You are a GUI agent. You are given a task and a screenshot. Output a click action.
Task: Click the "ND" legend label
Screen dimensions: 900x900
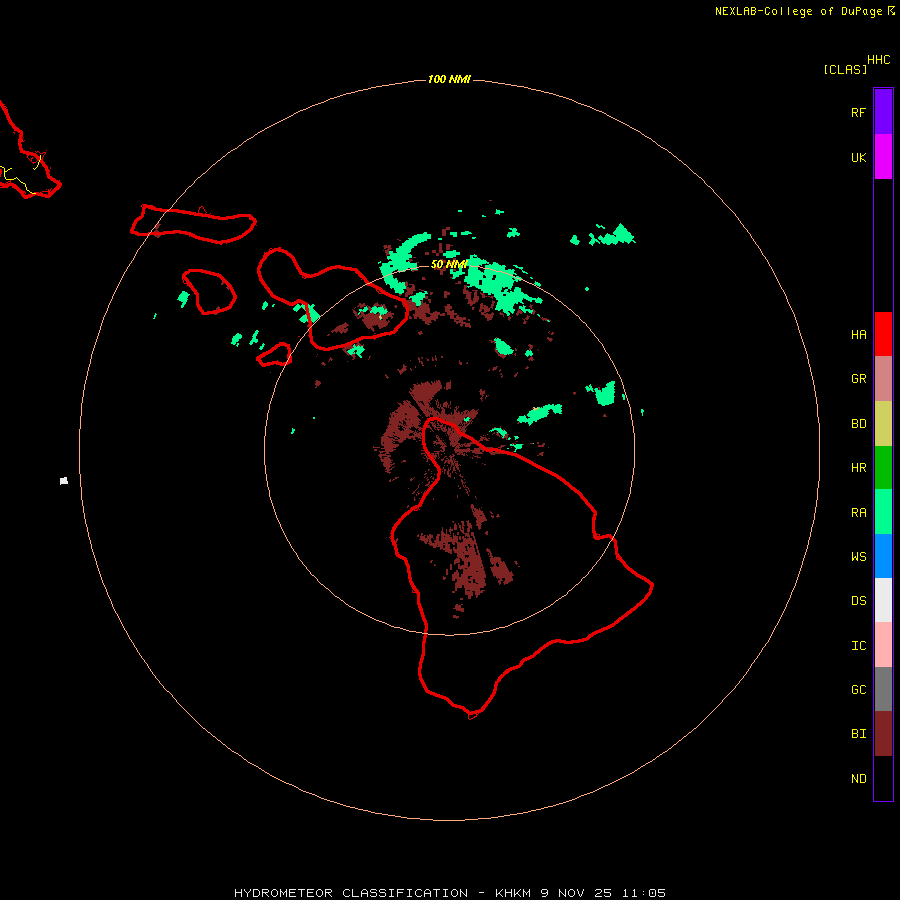coord(858,779)
